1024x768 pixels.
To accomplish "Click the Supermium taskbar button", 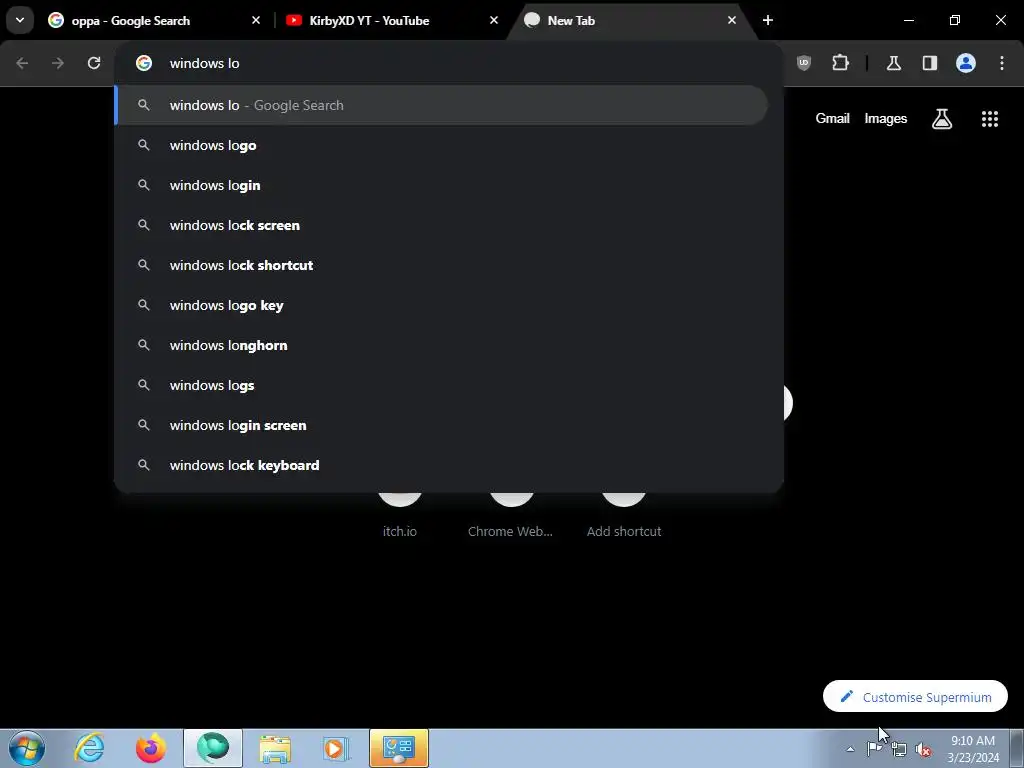I will (213, 748).
